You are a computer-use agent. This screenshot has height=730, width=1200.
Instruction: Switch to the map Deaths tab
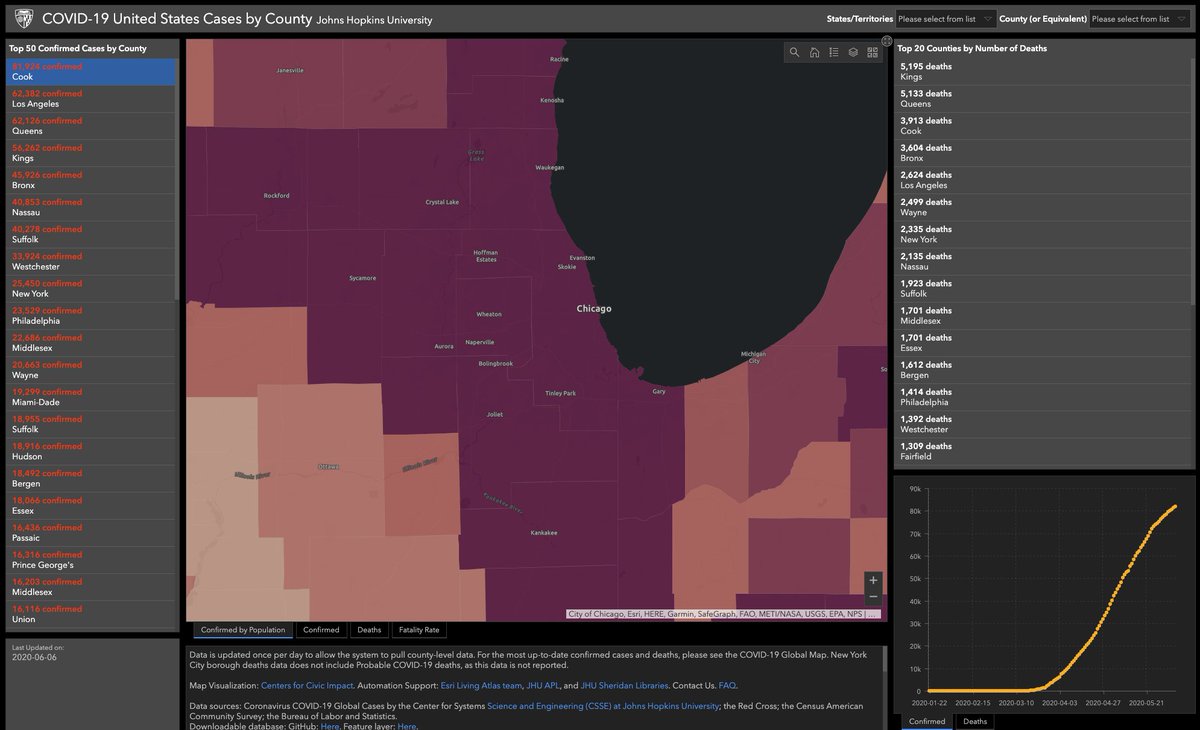click(369, 630)
